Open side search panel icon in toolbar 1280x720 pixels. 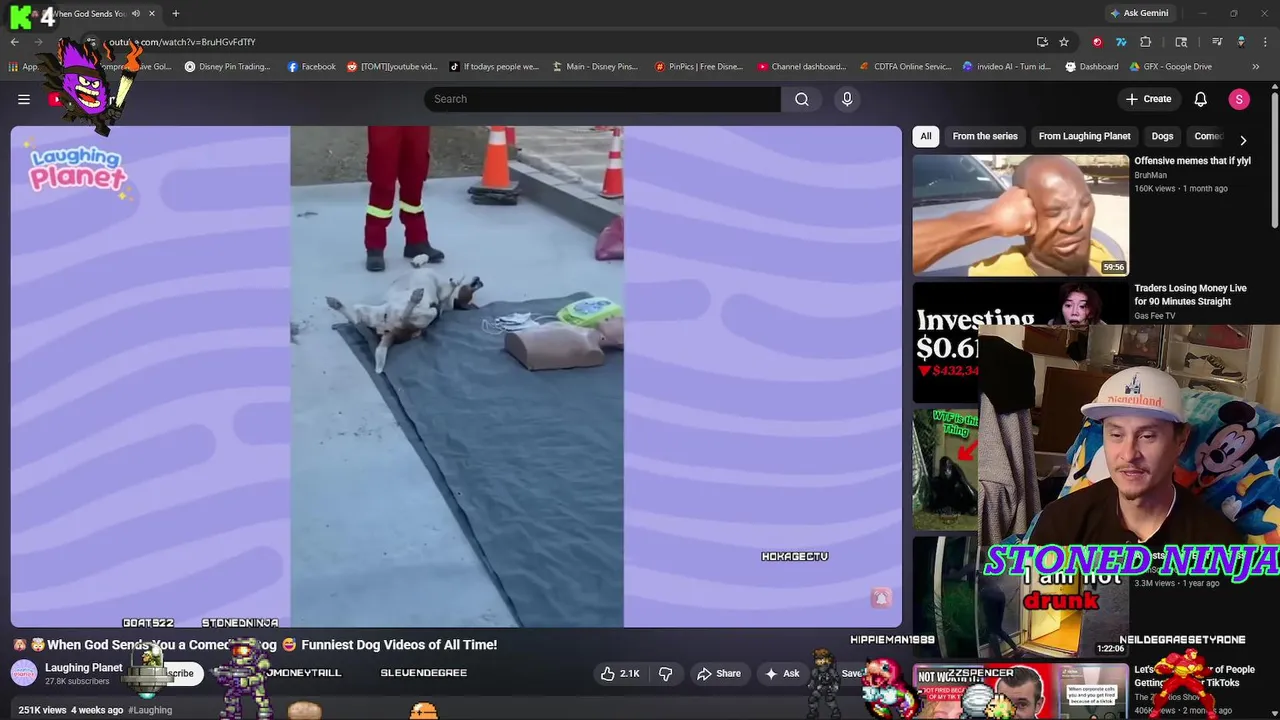point(1181,42)
